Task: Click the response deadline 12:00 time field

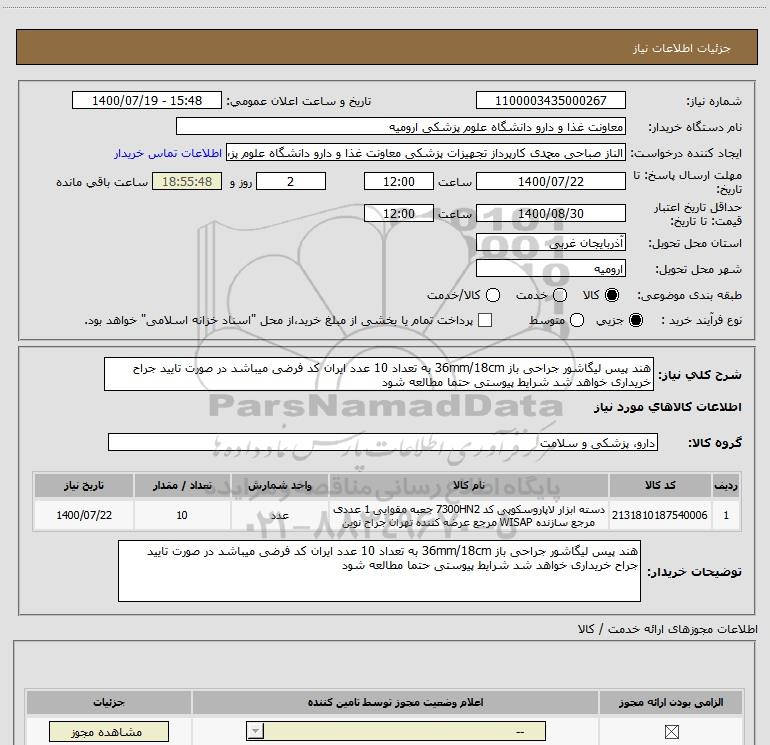Action: (x=399, y=181)
